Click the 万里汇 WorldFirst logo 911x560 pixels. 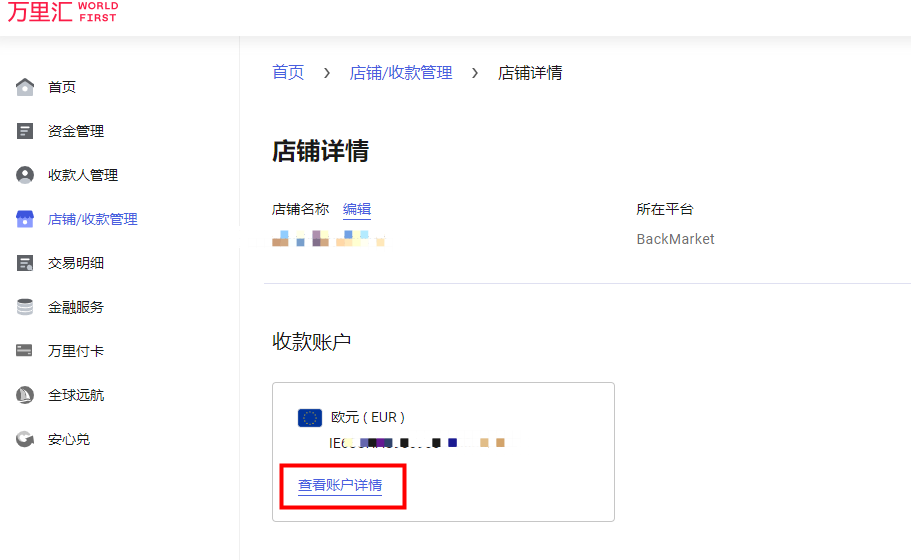tap(62, 12)
